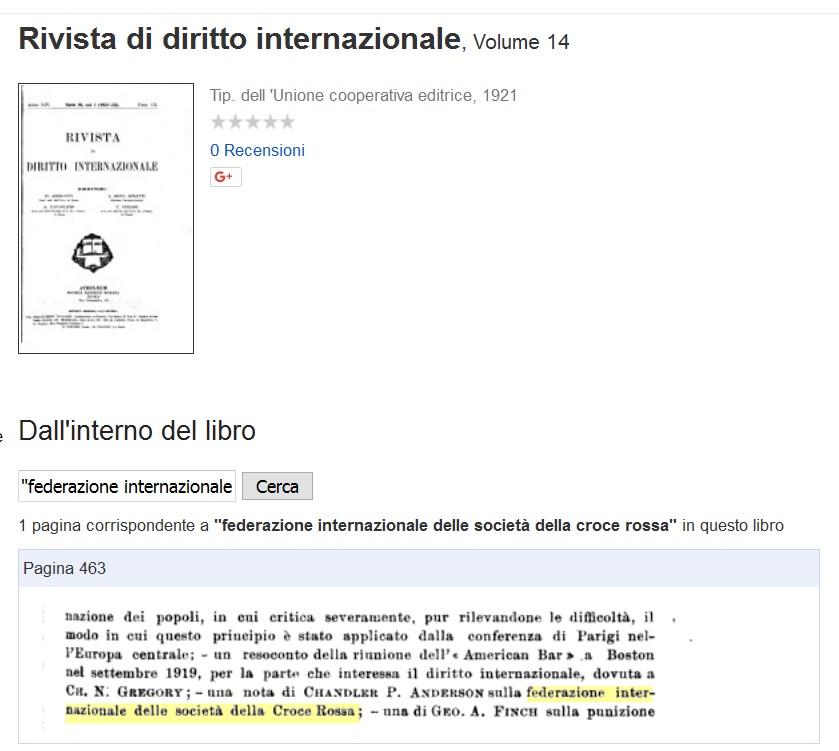Click the book title Rivista di diritto internazionale

[x=240, y=40]
